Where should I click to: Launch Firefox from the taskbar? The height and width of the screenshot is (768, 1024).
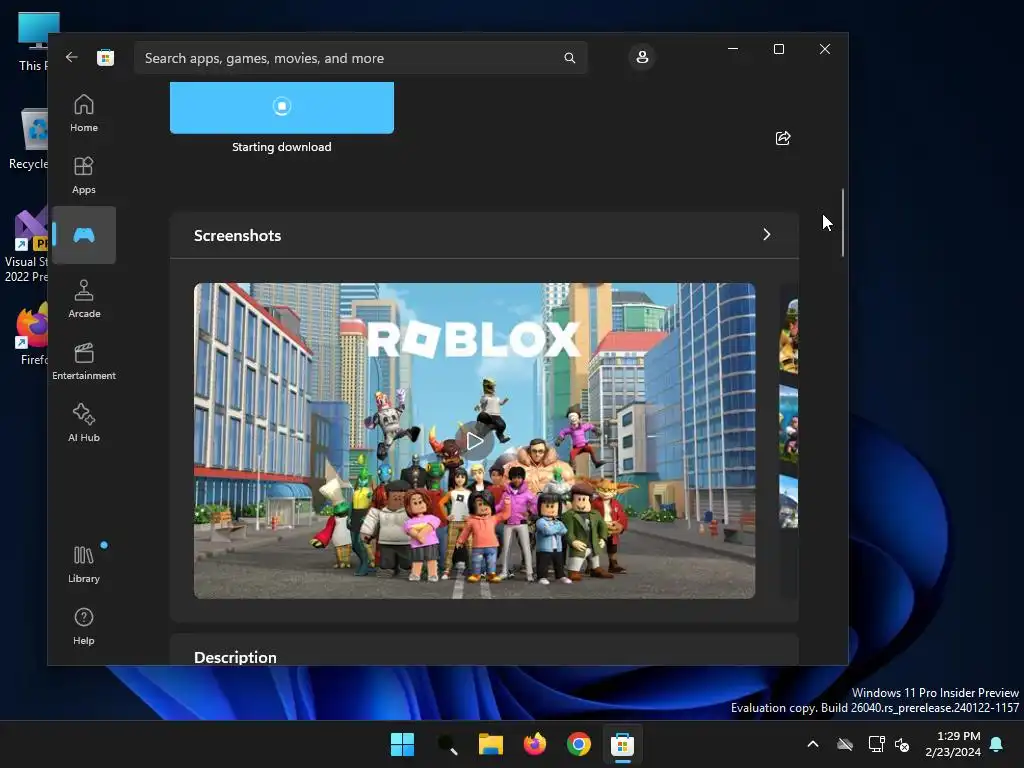tap(535, 744)
